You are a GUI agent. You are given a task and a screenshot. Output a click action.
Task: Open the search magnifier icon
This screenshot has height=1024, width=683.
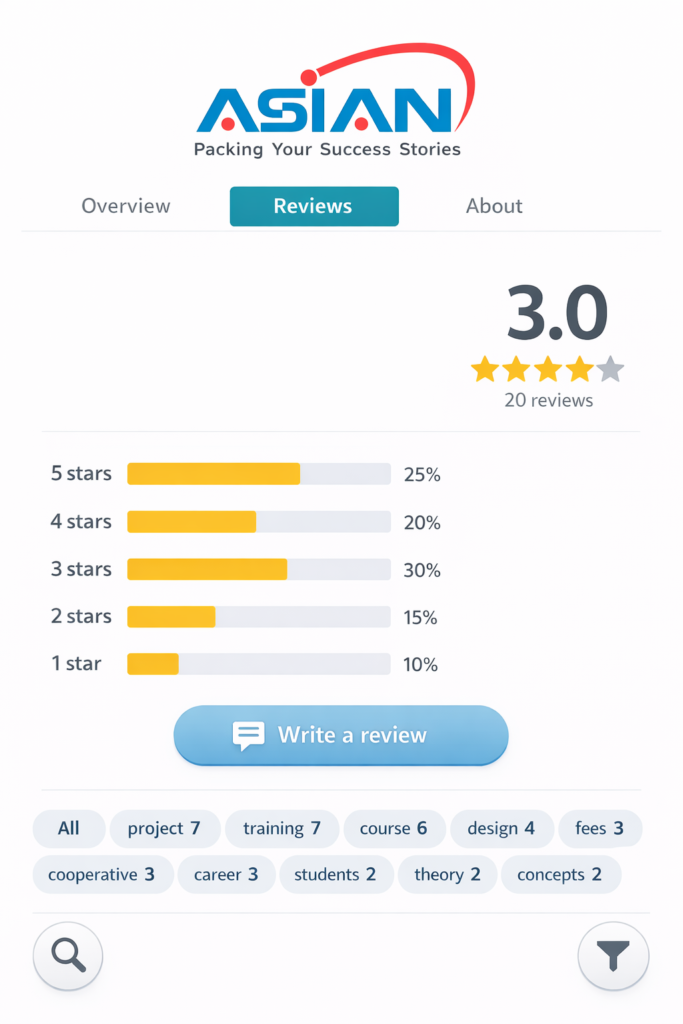point(68,957)
